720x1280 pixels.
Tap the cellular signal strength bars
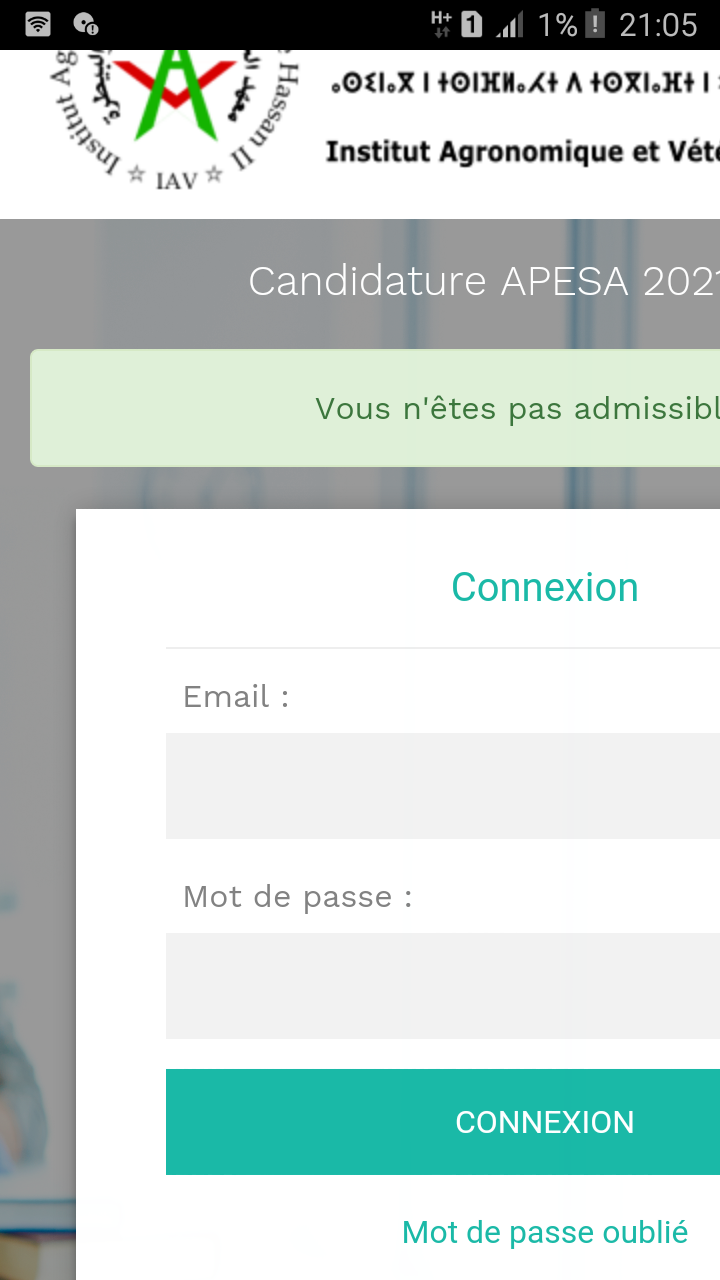tap(510, 24)
